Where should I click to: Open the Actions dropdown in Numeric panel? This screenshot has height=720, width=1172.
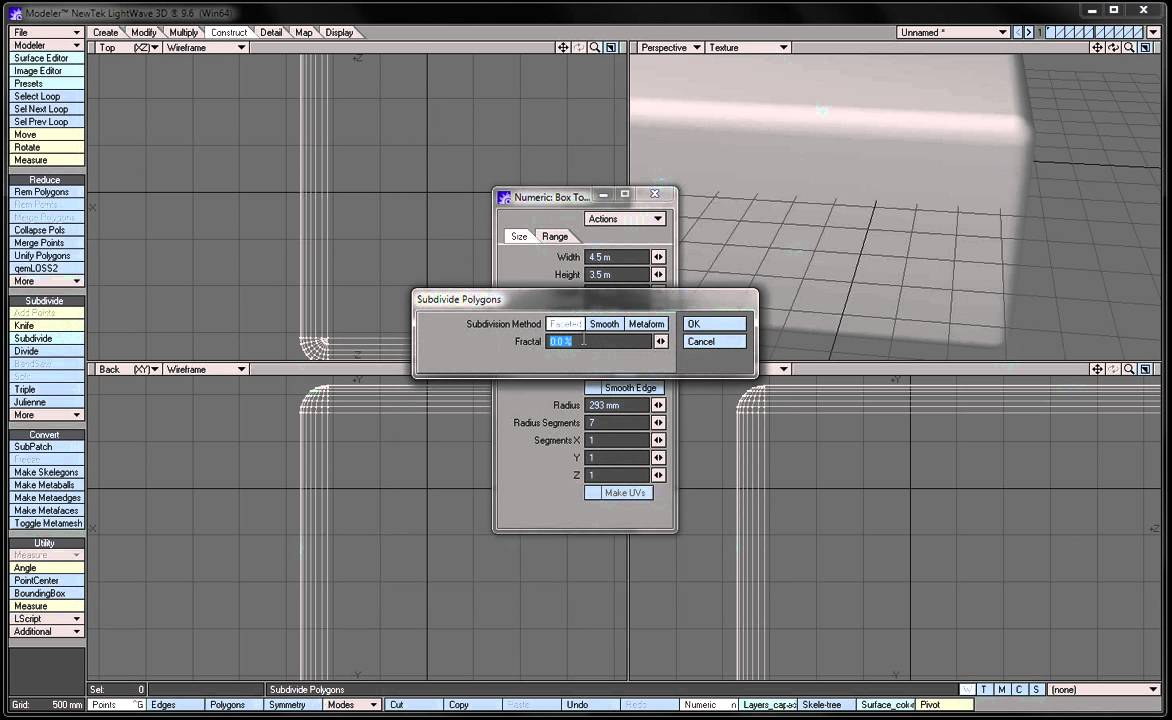click(625, 219)
